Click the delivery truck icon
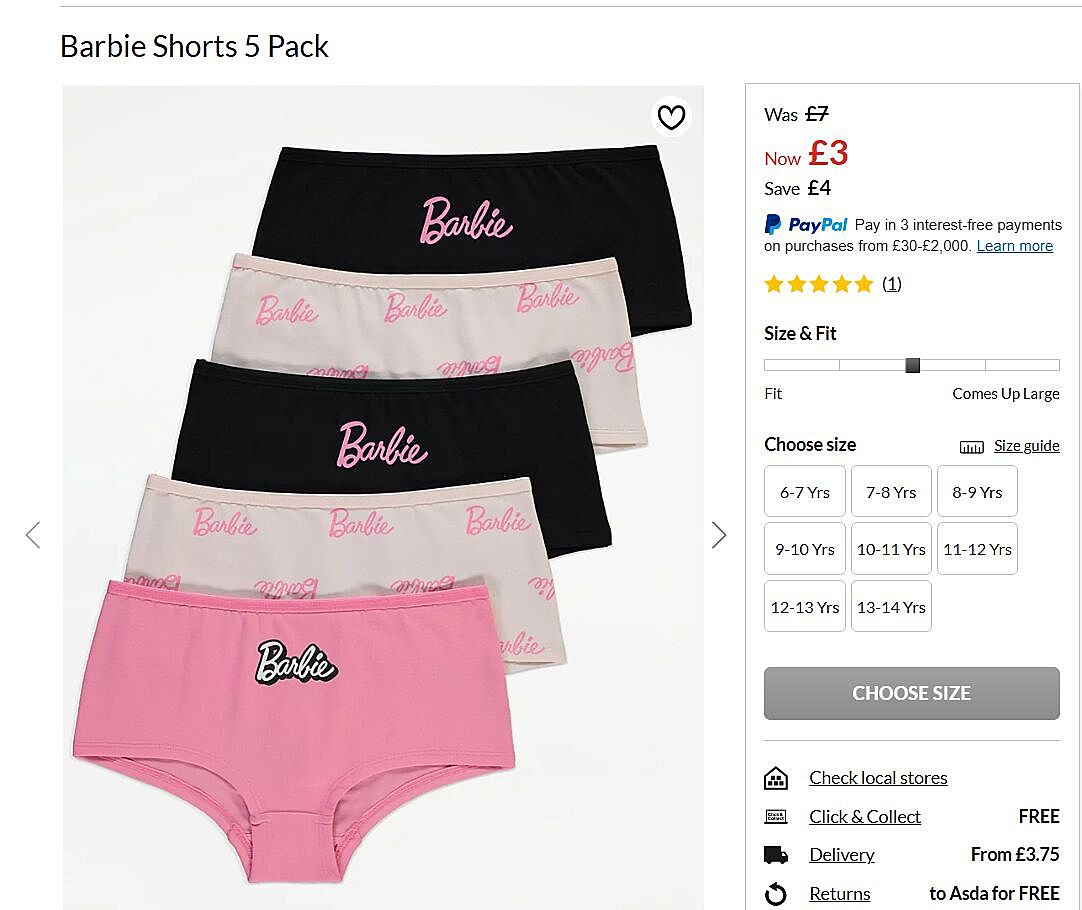Image resolution: width=1082 pixels, height=910 pixels. pos(776,855)
